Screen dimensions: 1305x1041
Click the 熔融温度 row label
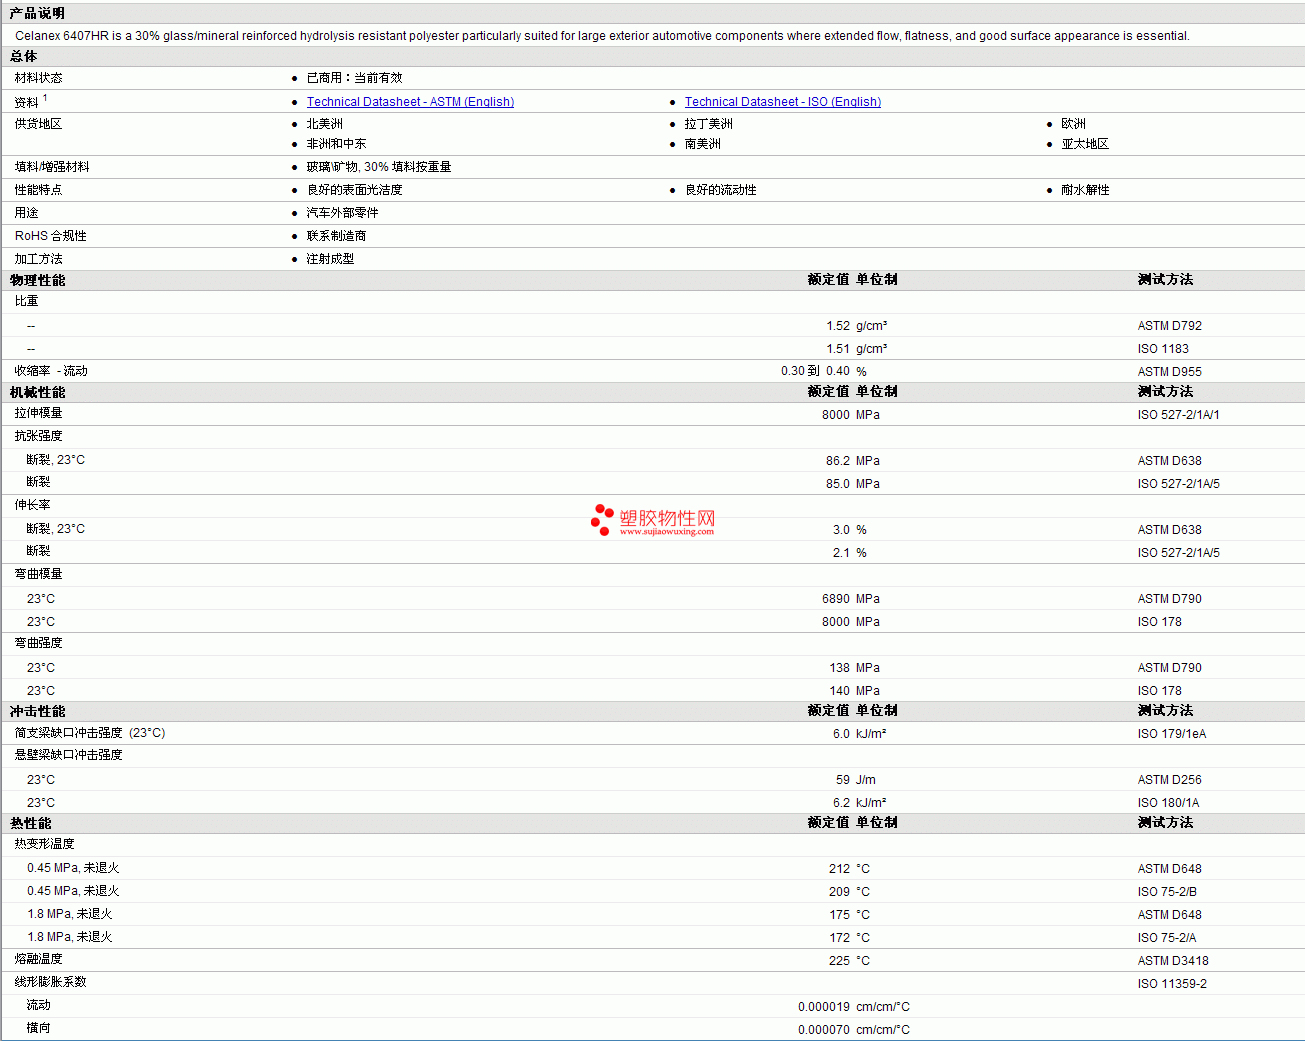[39, 959]
